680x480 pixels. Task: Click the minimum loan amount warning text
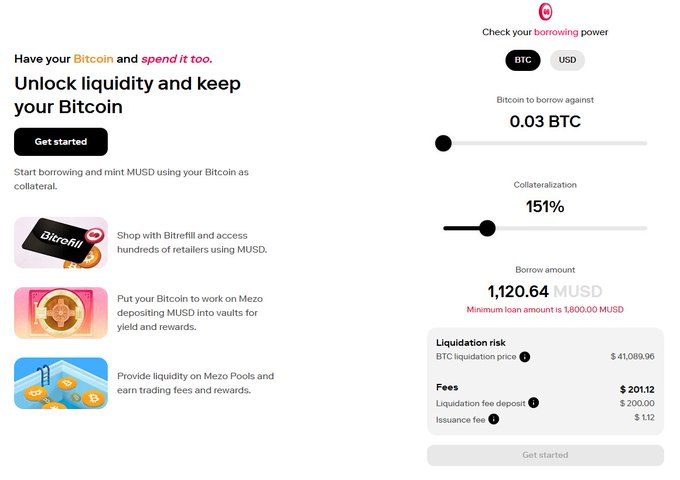coord(545,310)
